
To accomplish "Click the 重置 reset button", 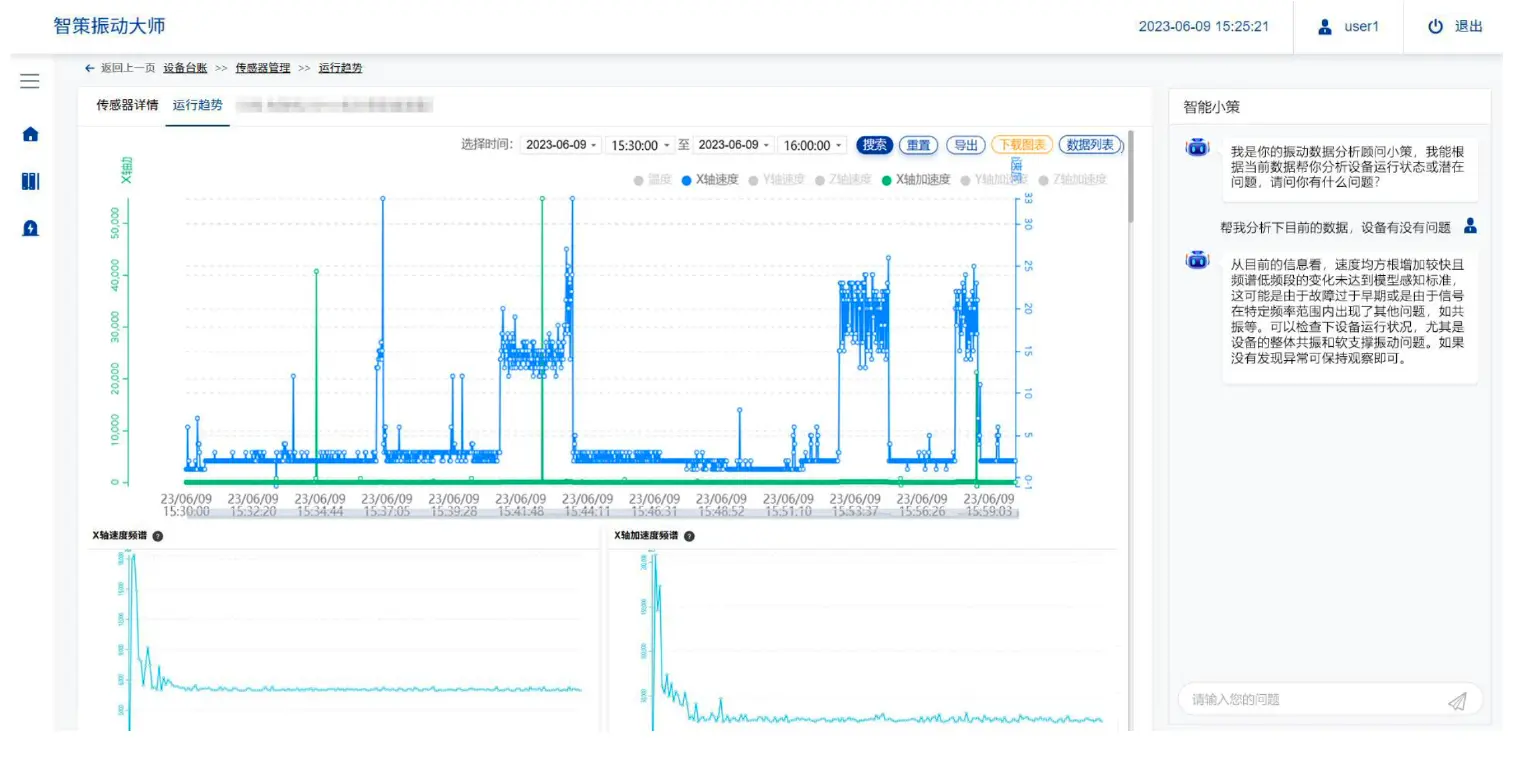I will tap(918, 145).
